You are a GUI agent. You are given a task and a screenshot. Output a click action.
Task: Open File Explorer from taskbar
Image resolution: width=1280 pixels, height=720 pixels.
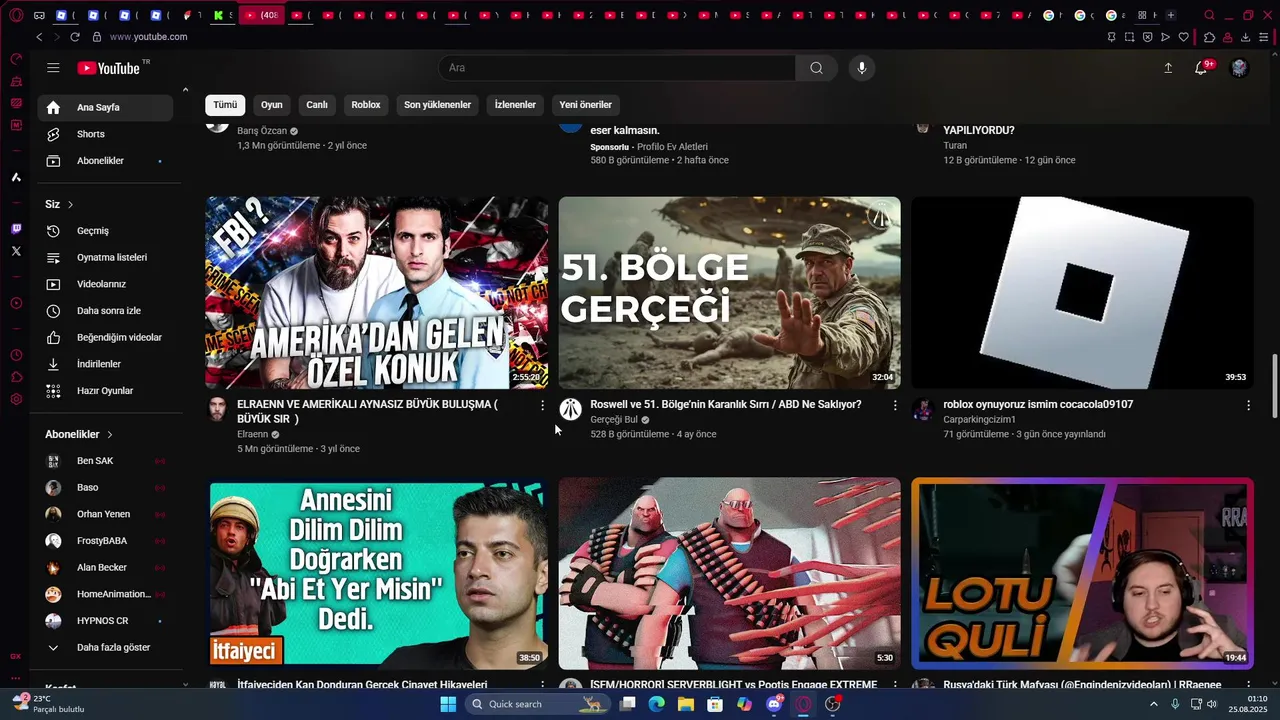coord(686,704)
